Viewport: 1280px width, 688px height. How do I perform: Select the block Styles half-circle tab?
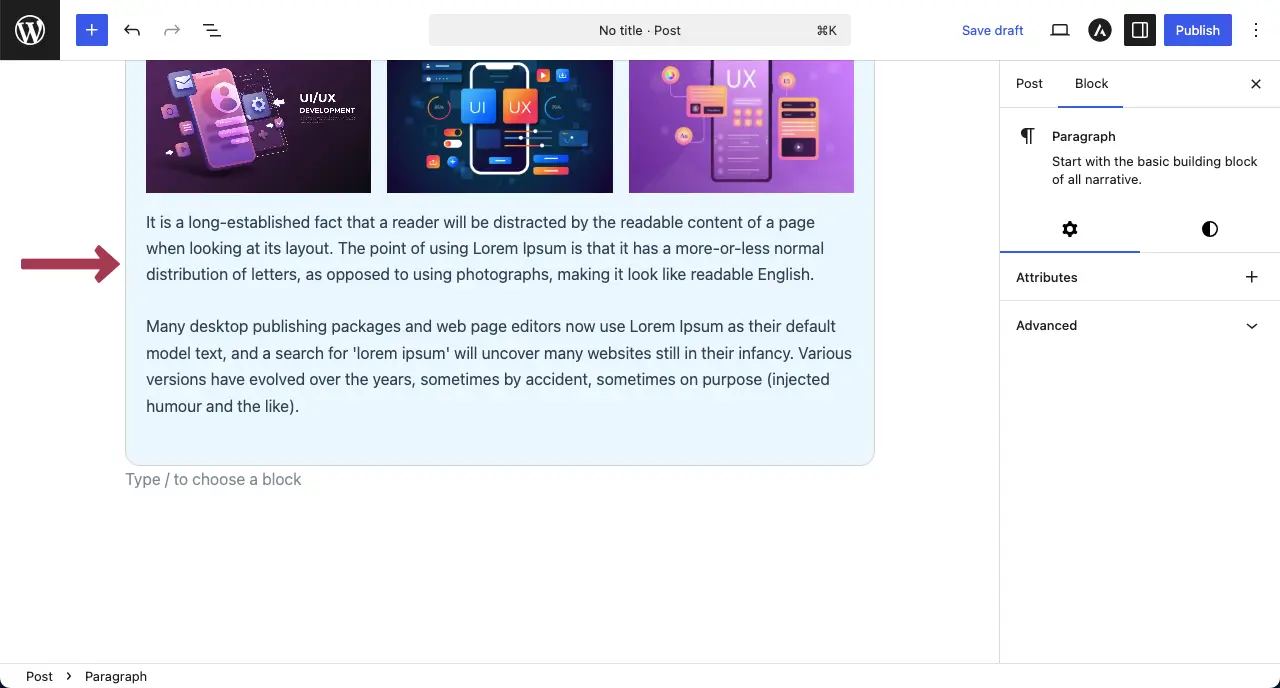pos(1210,229)
